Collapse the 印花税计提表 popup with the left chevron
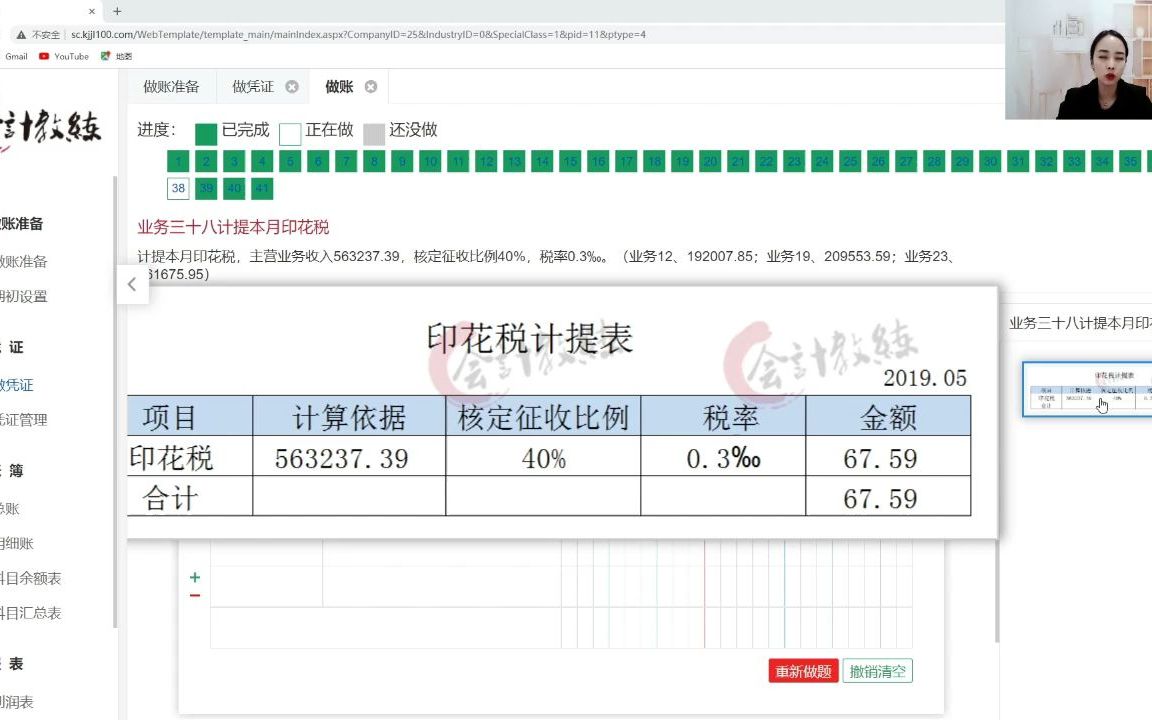The height and width of the screenshot is (720, 1152). point(132,284)
